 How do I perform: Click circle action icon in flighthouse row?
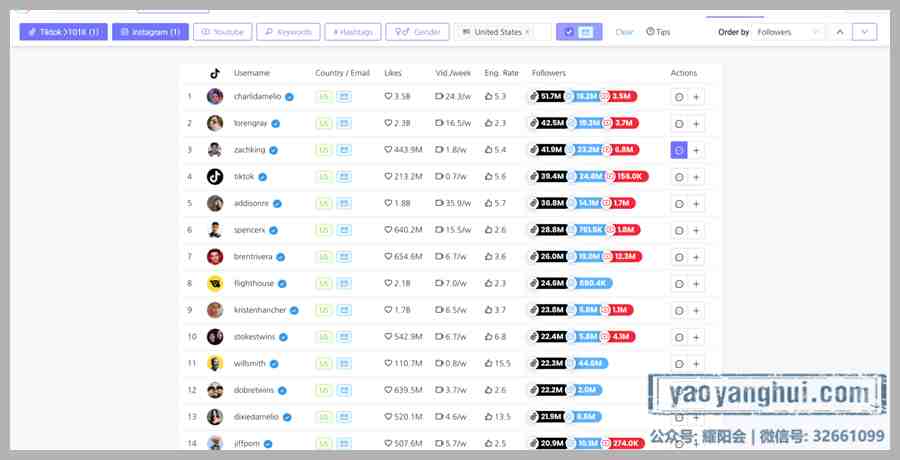coord(679,284)
